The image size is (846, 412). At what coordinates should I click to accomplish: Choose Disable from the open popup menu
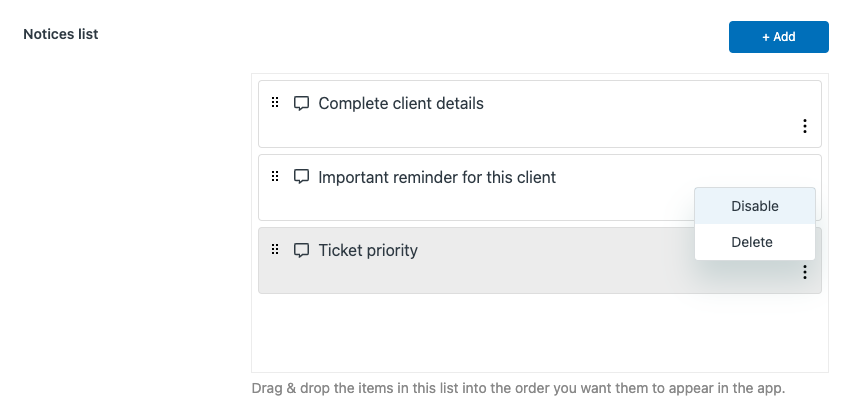tap(755, 206)
